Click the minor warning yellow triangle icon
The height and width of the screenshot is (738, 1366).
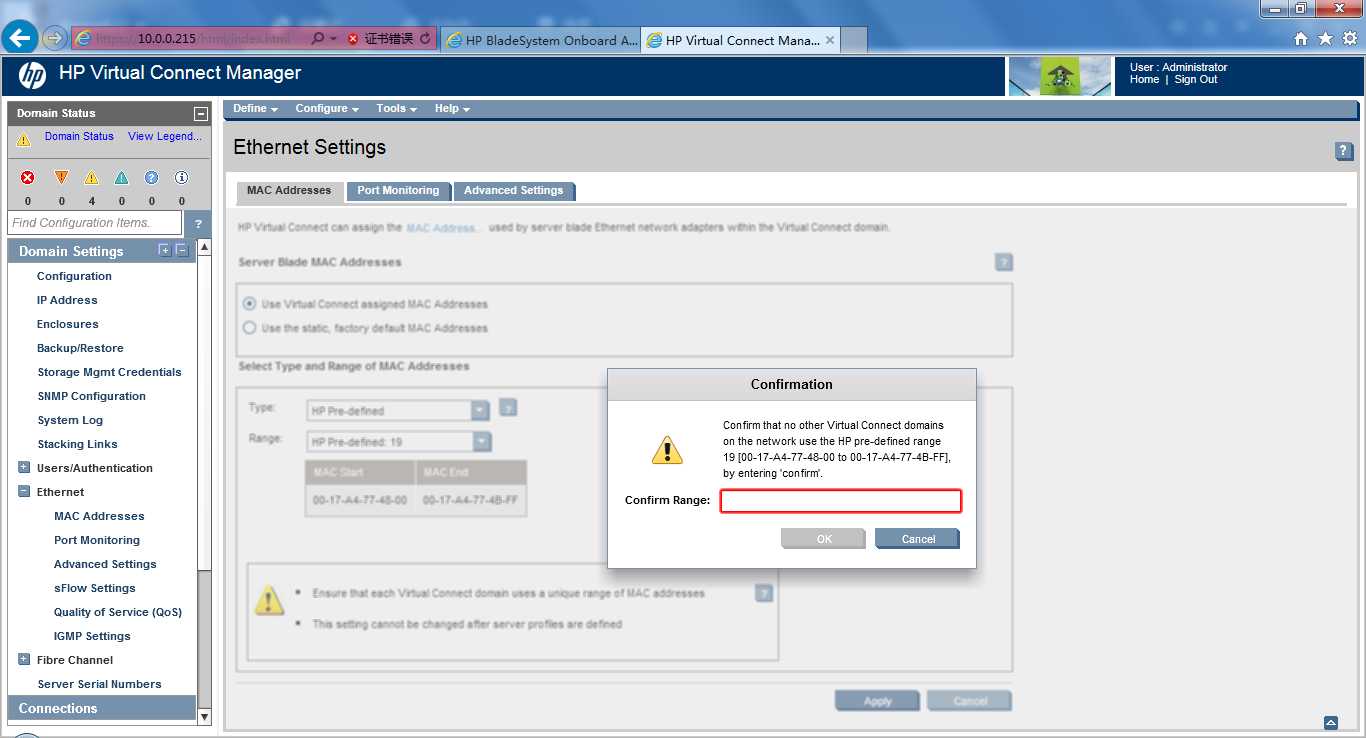(91, 178)
